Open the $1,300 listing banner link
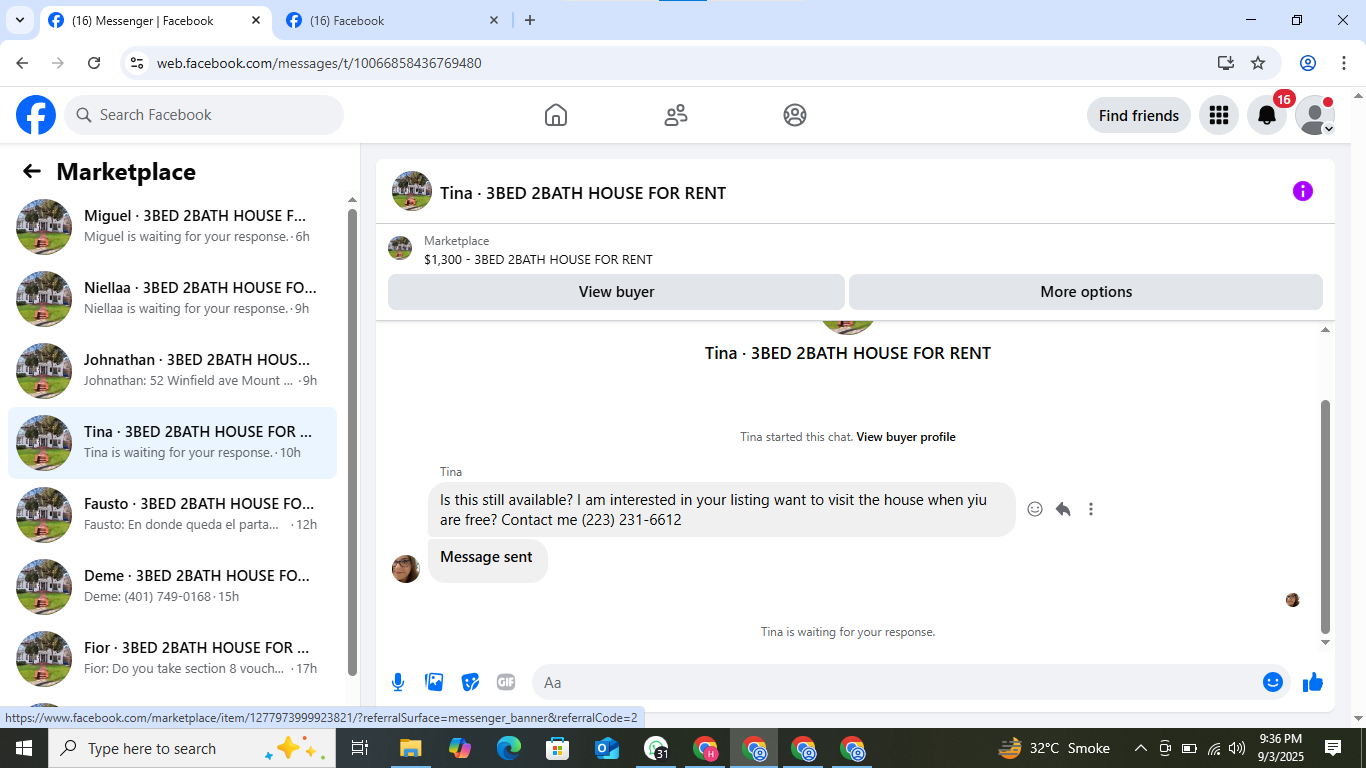 (538, 259)
